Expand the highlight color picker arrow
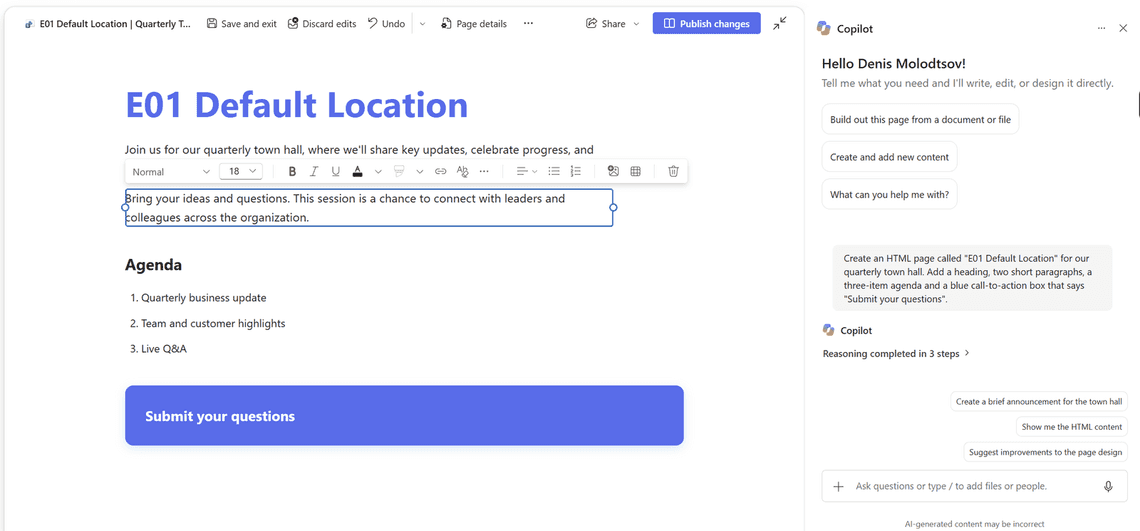This screenshot has width=1140, height=531. tap(420, 172)
